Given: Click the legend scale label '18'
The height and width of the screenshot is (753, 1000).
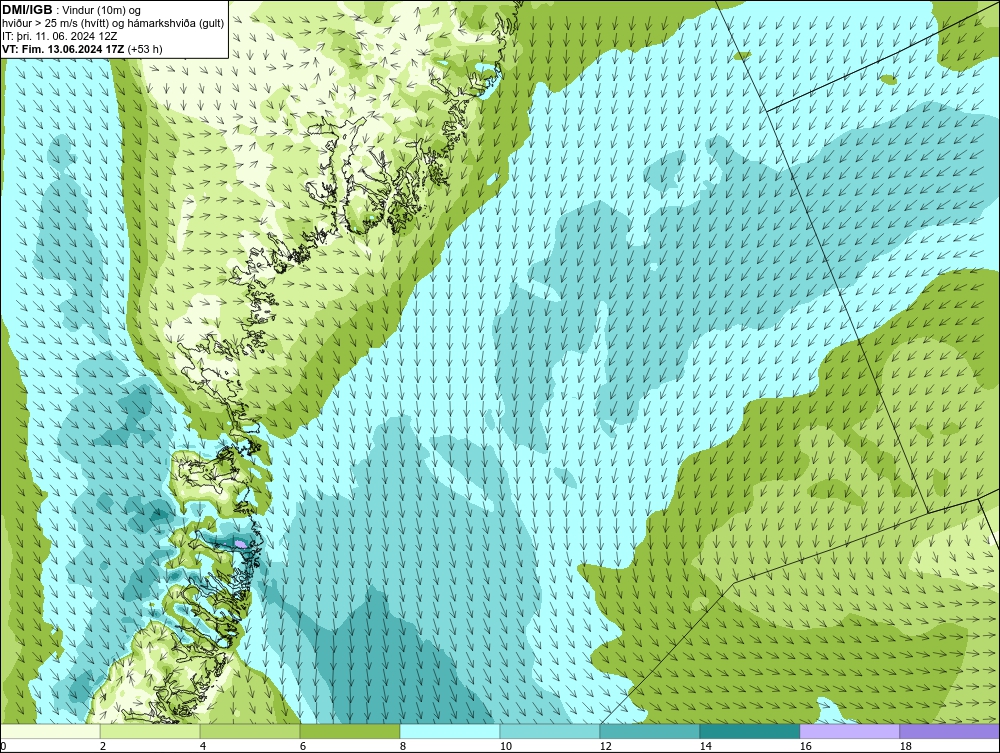Looking at the screenshot, I should [x=906, y=746].
